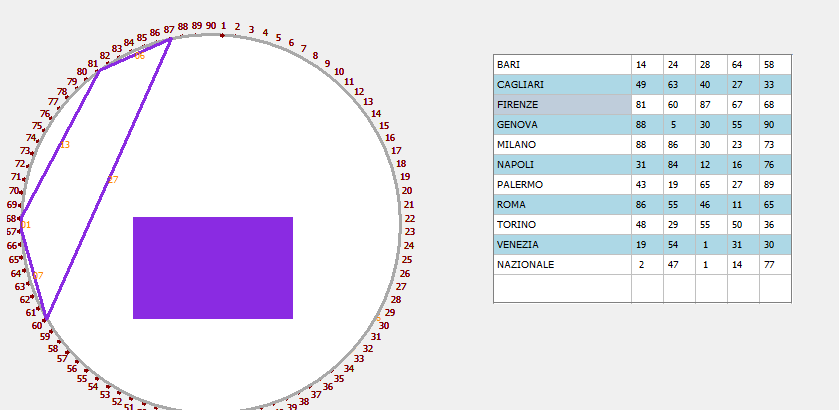Screen dimensions: 839x410
Task: Click cell 84 in the NAPOLI row
Action: (x=680, y=165)
